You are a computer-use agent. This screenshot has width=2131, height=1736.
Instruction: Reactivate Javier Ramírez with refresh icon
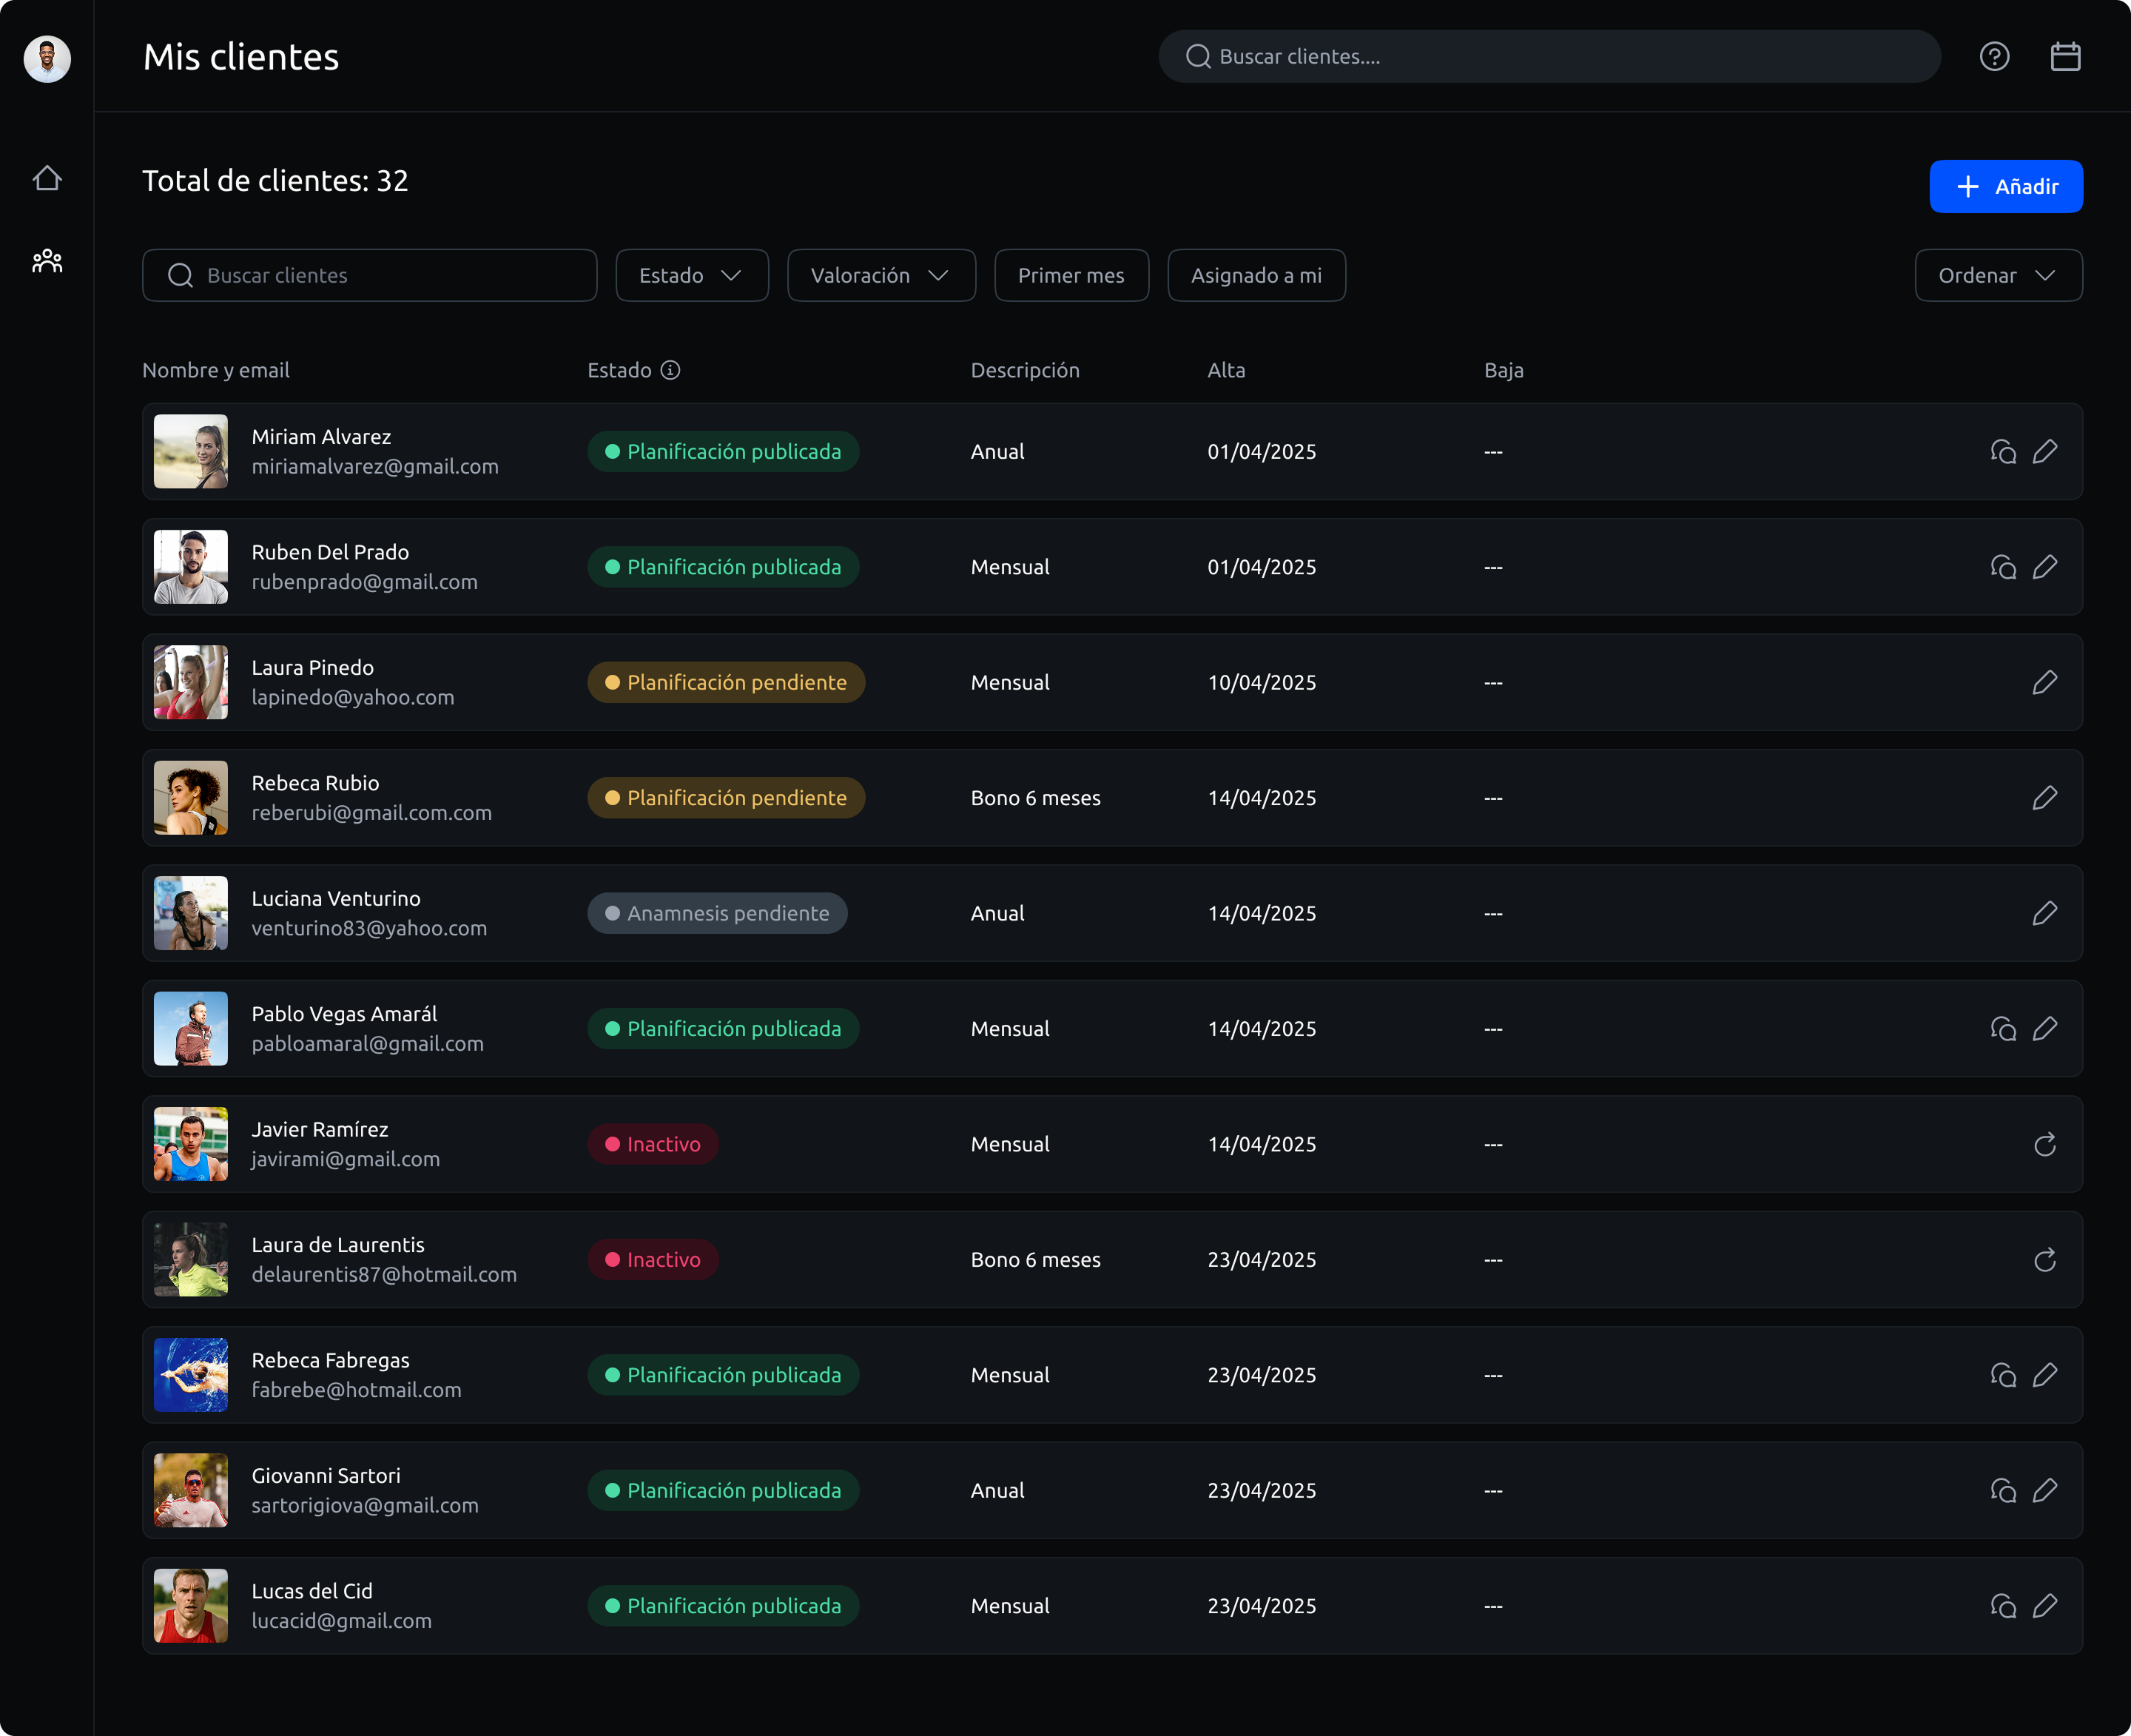pyautogui.click(x=2045, y=1144)
